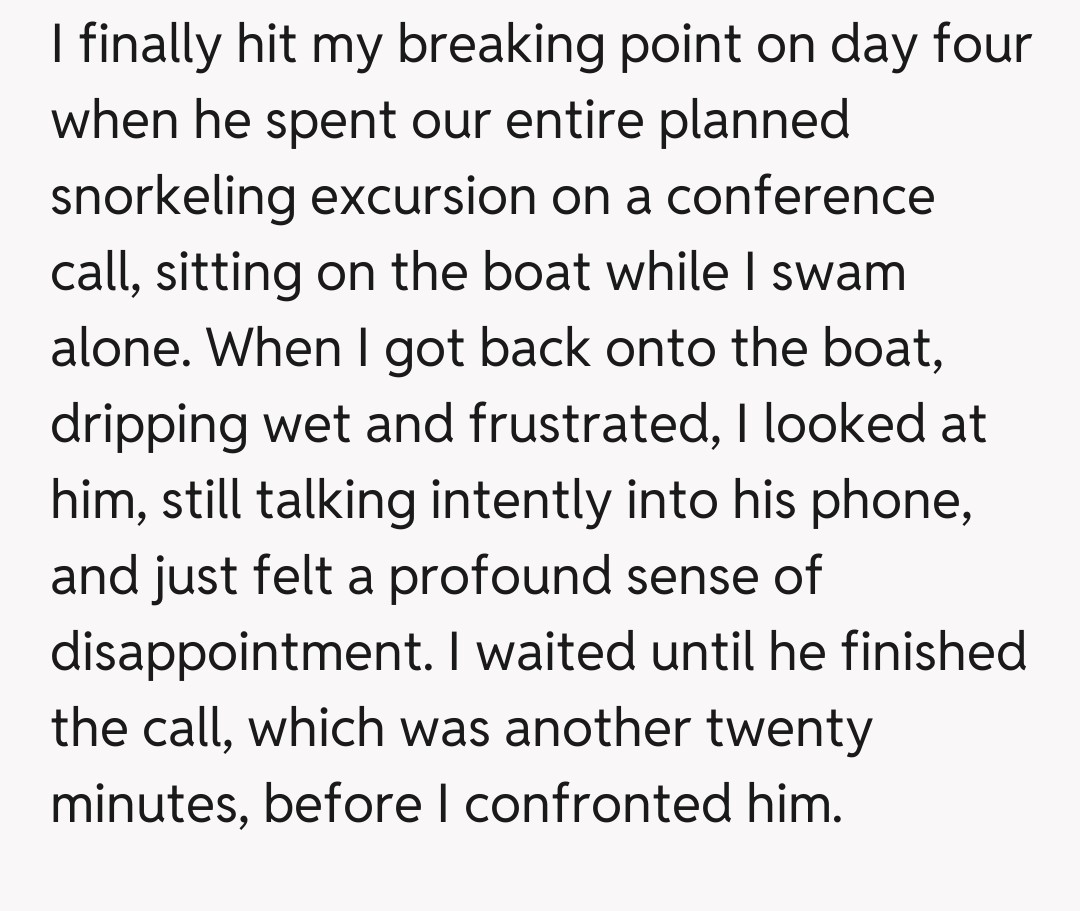
Task: Click the word "snorkeling"
Action: click(173, 197)
